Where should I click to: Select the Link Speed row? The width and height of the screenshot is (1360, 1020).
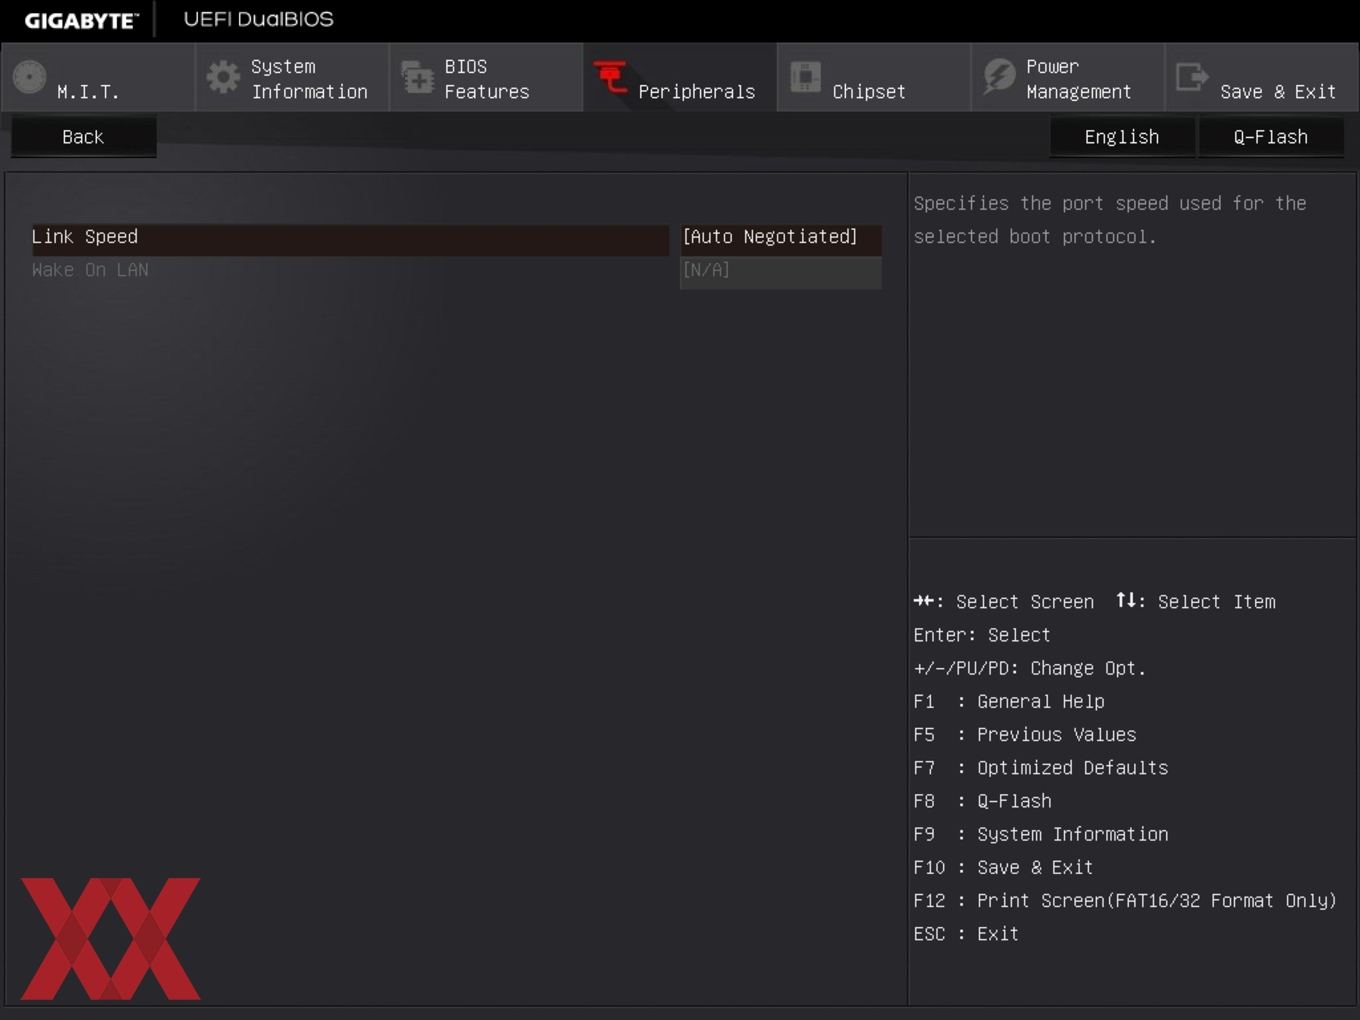tap(350, 238)
